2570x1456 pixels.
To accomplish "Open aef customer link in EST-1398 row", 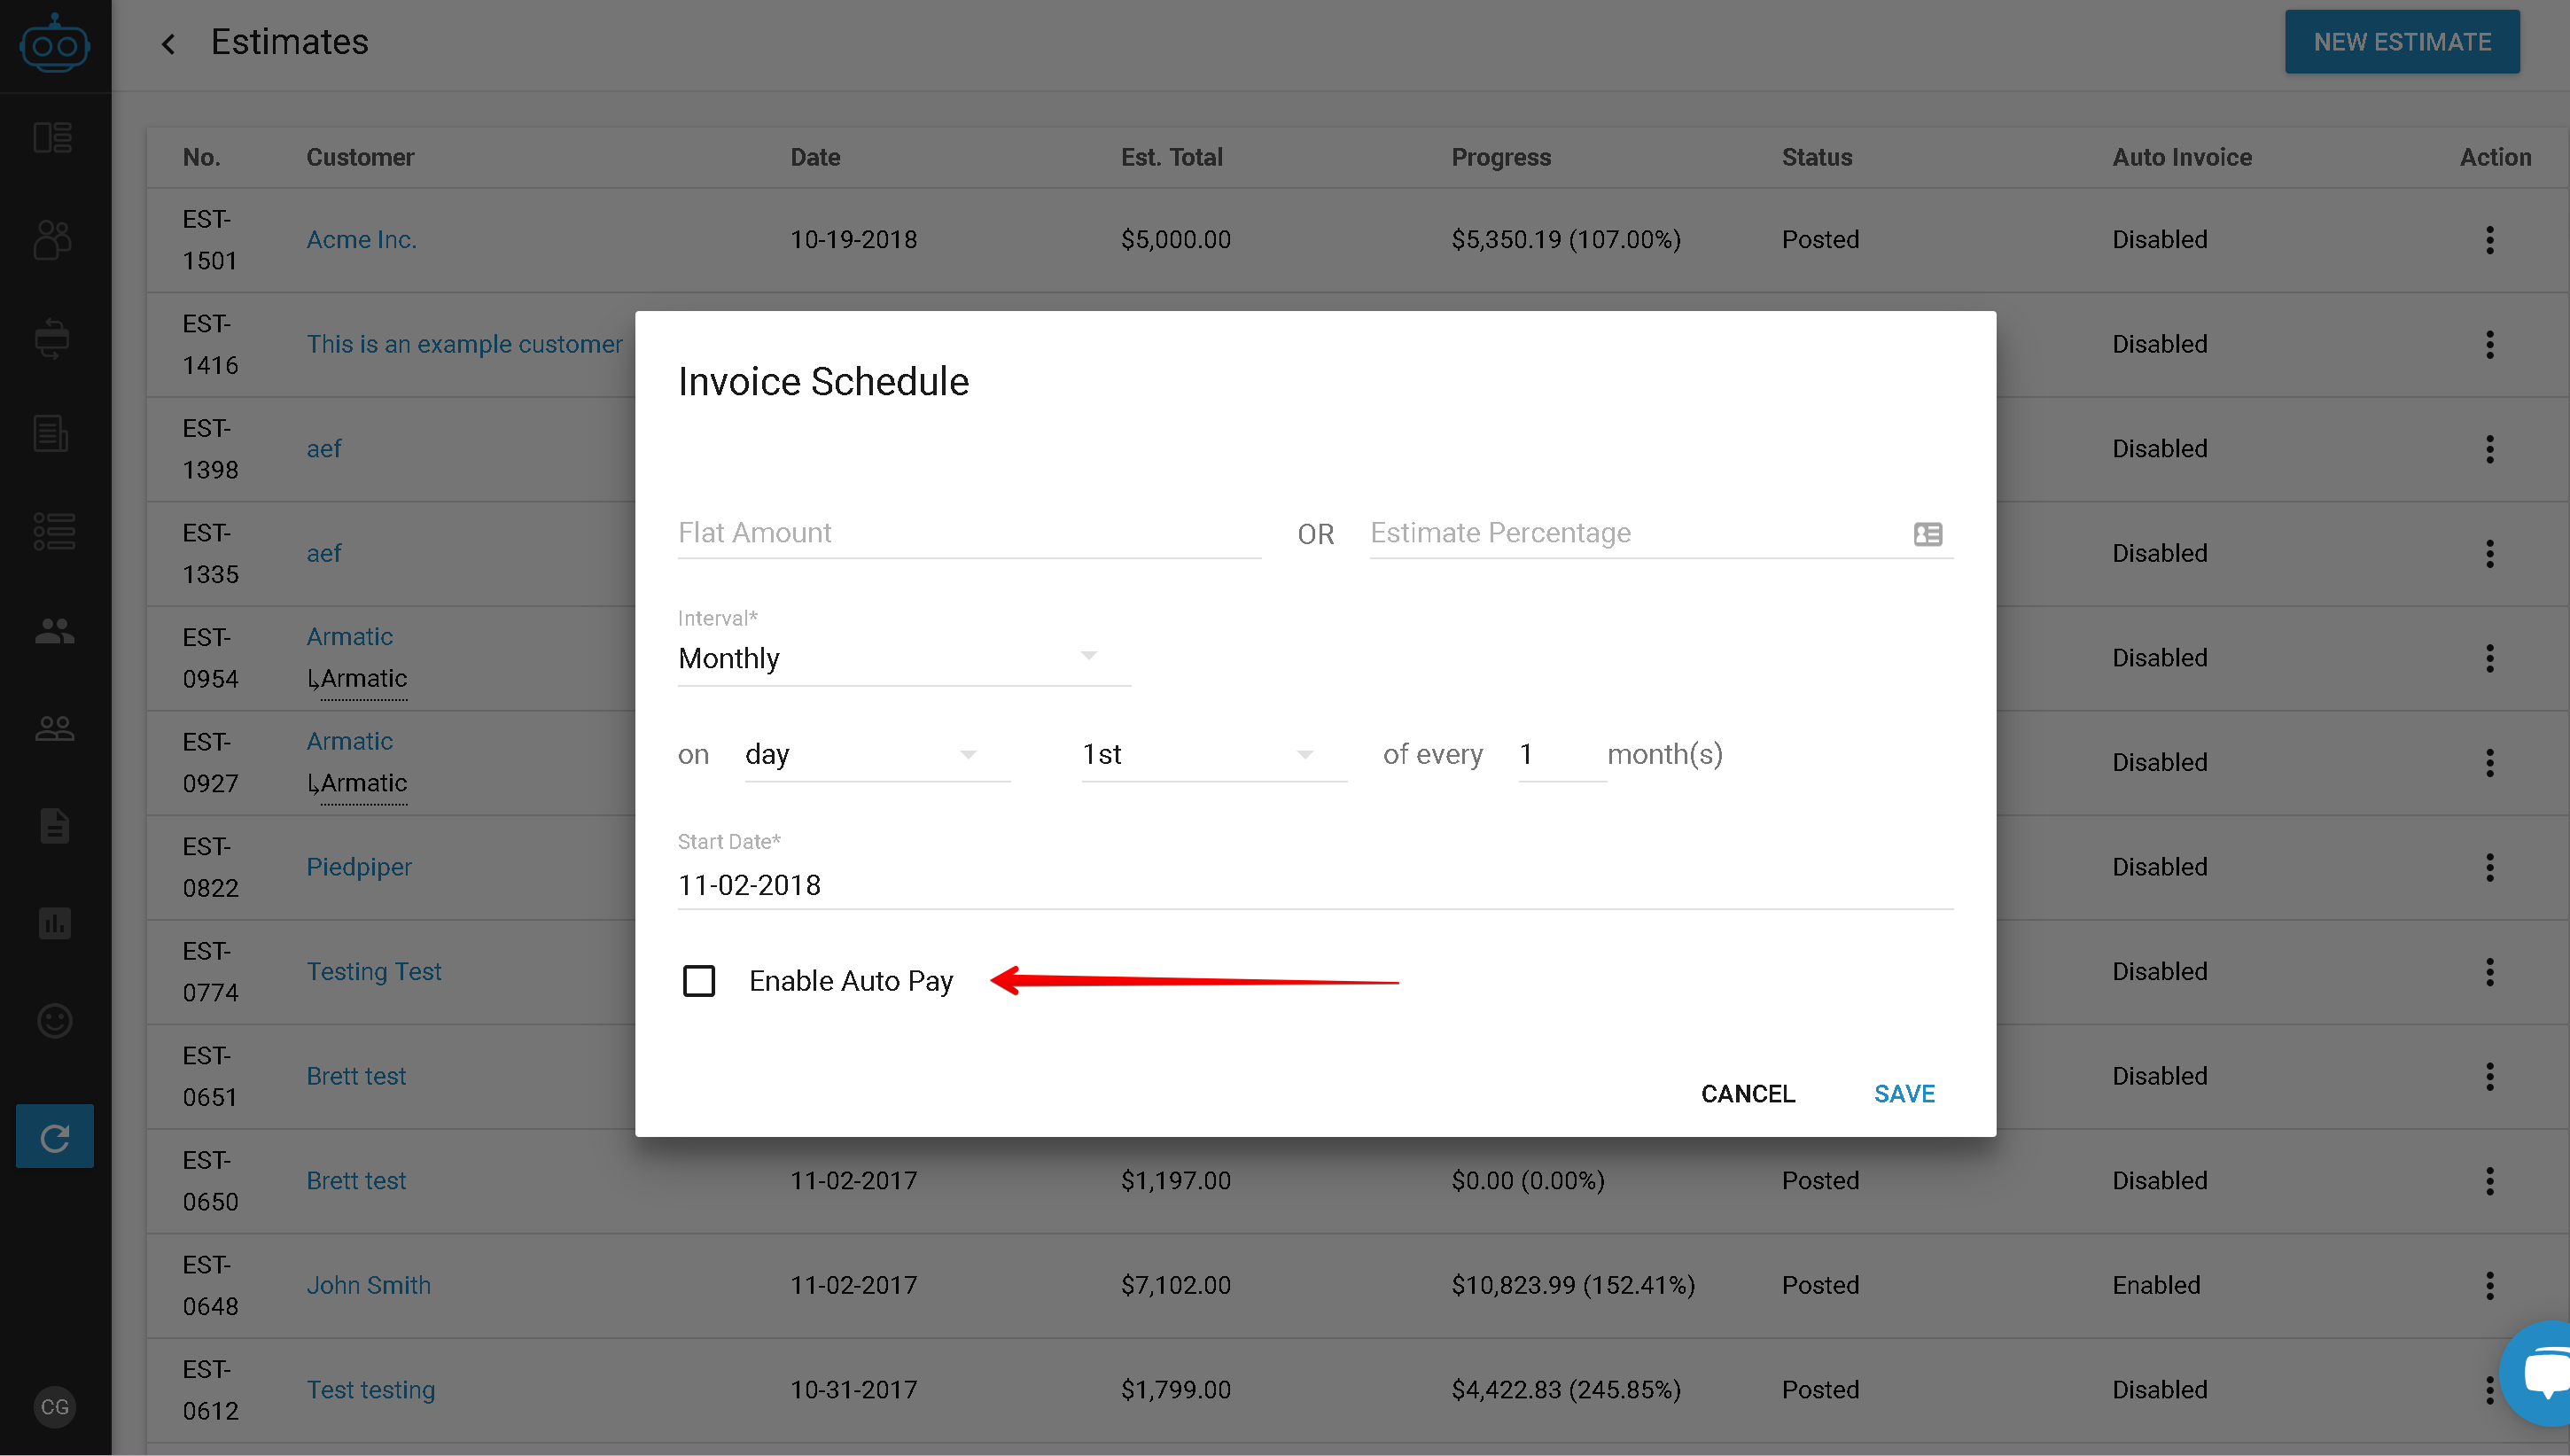I will coord(323,449).
